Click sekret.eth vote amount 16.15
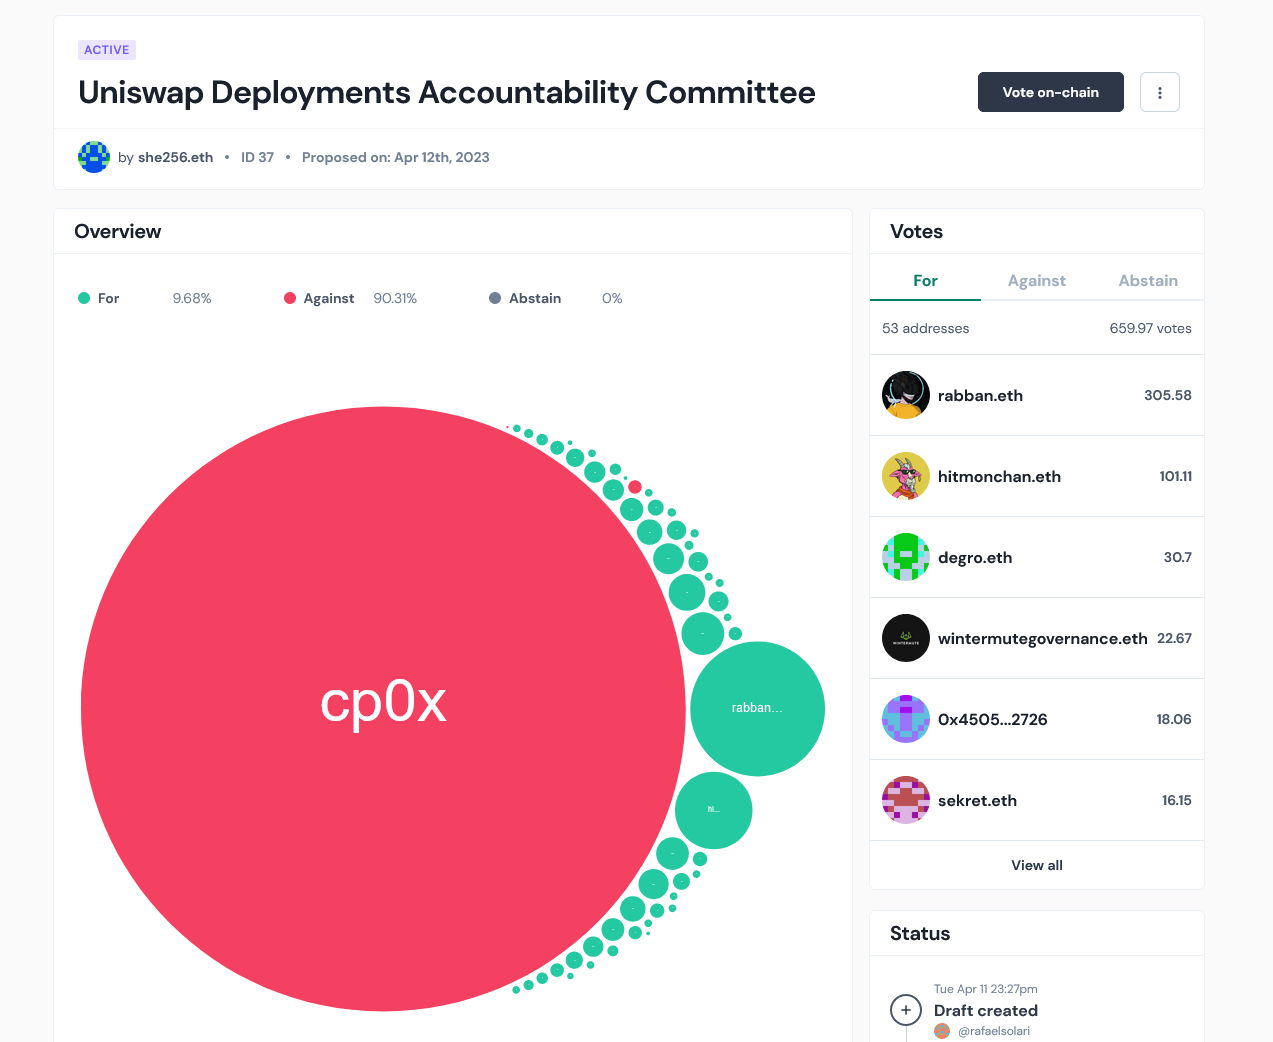 tap(1177, 800)
